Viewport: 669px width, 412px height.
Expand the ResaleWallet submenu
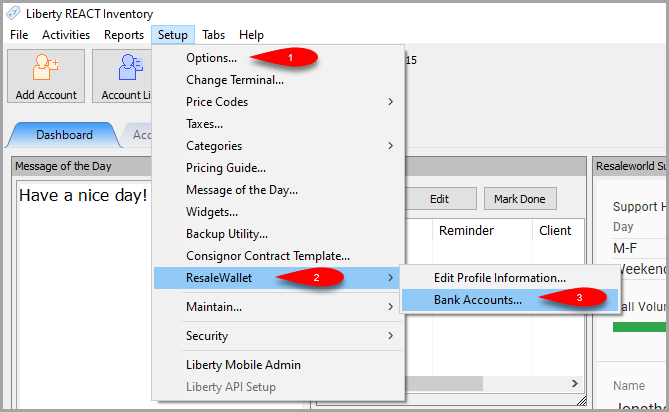[x=278, y=278]
